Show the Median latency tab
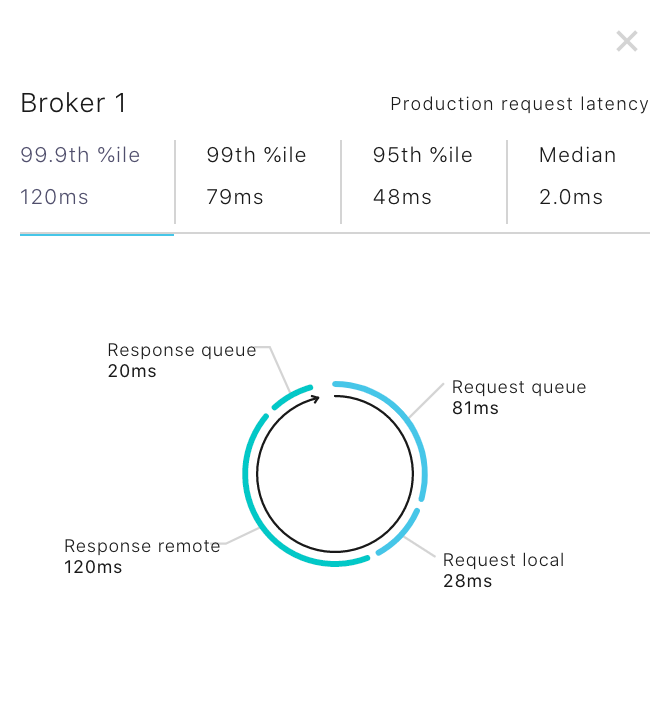668x728 pixels. pos(578,175)
